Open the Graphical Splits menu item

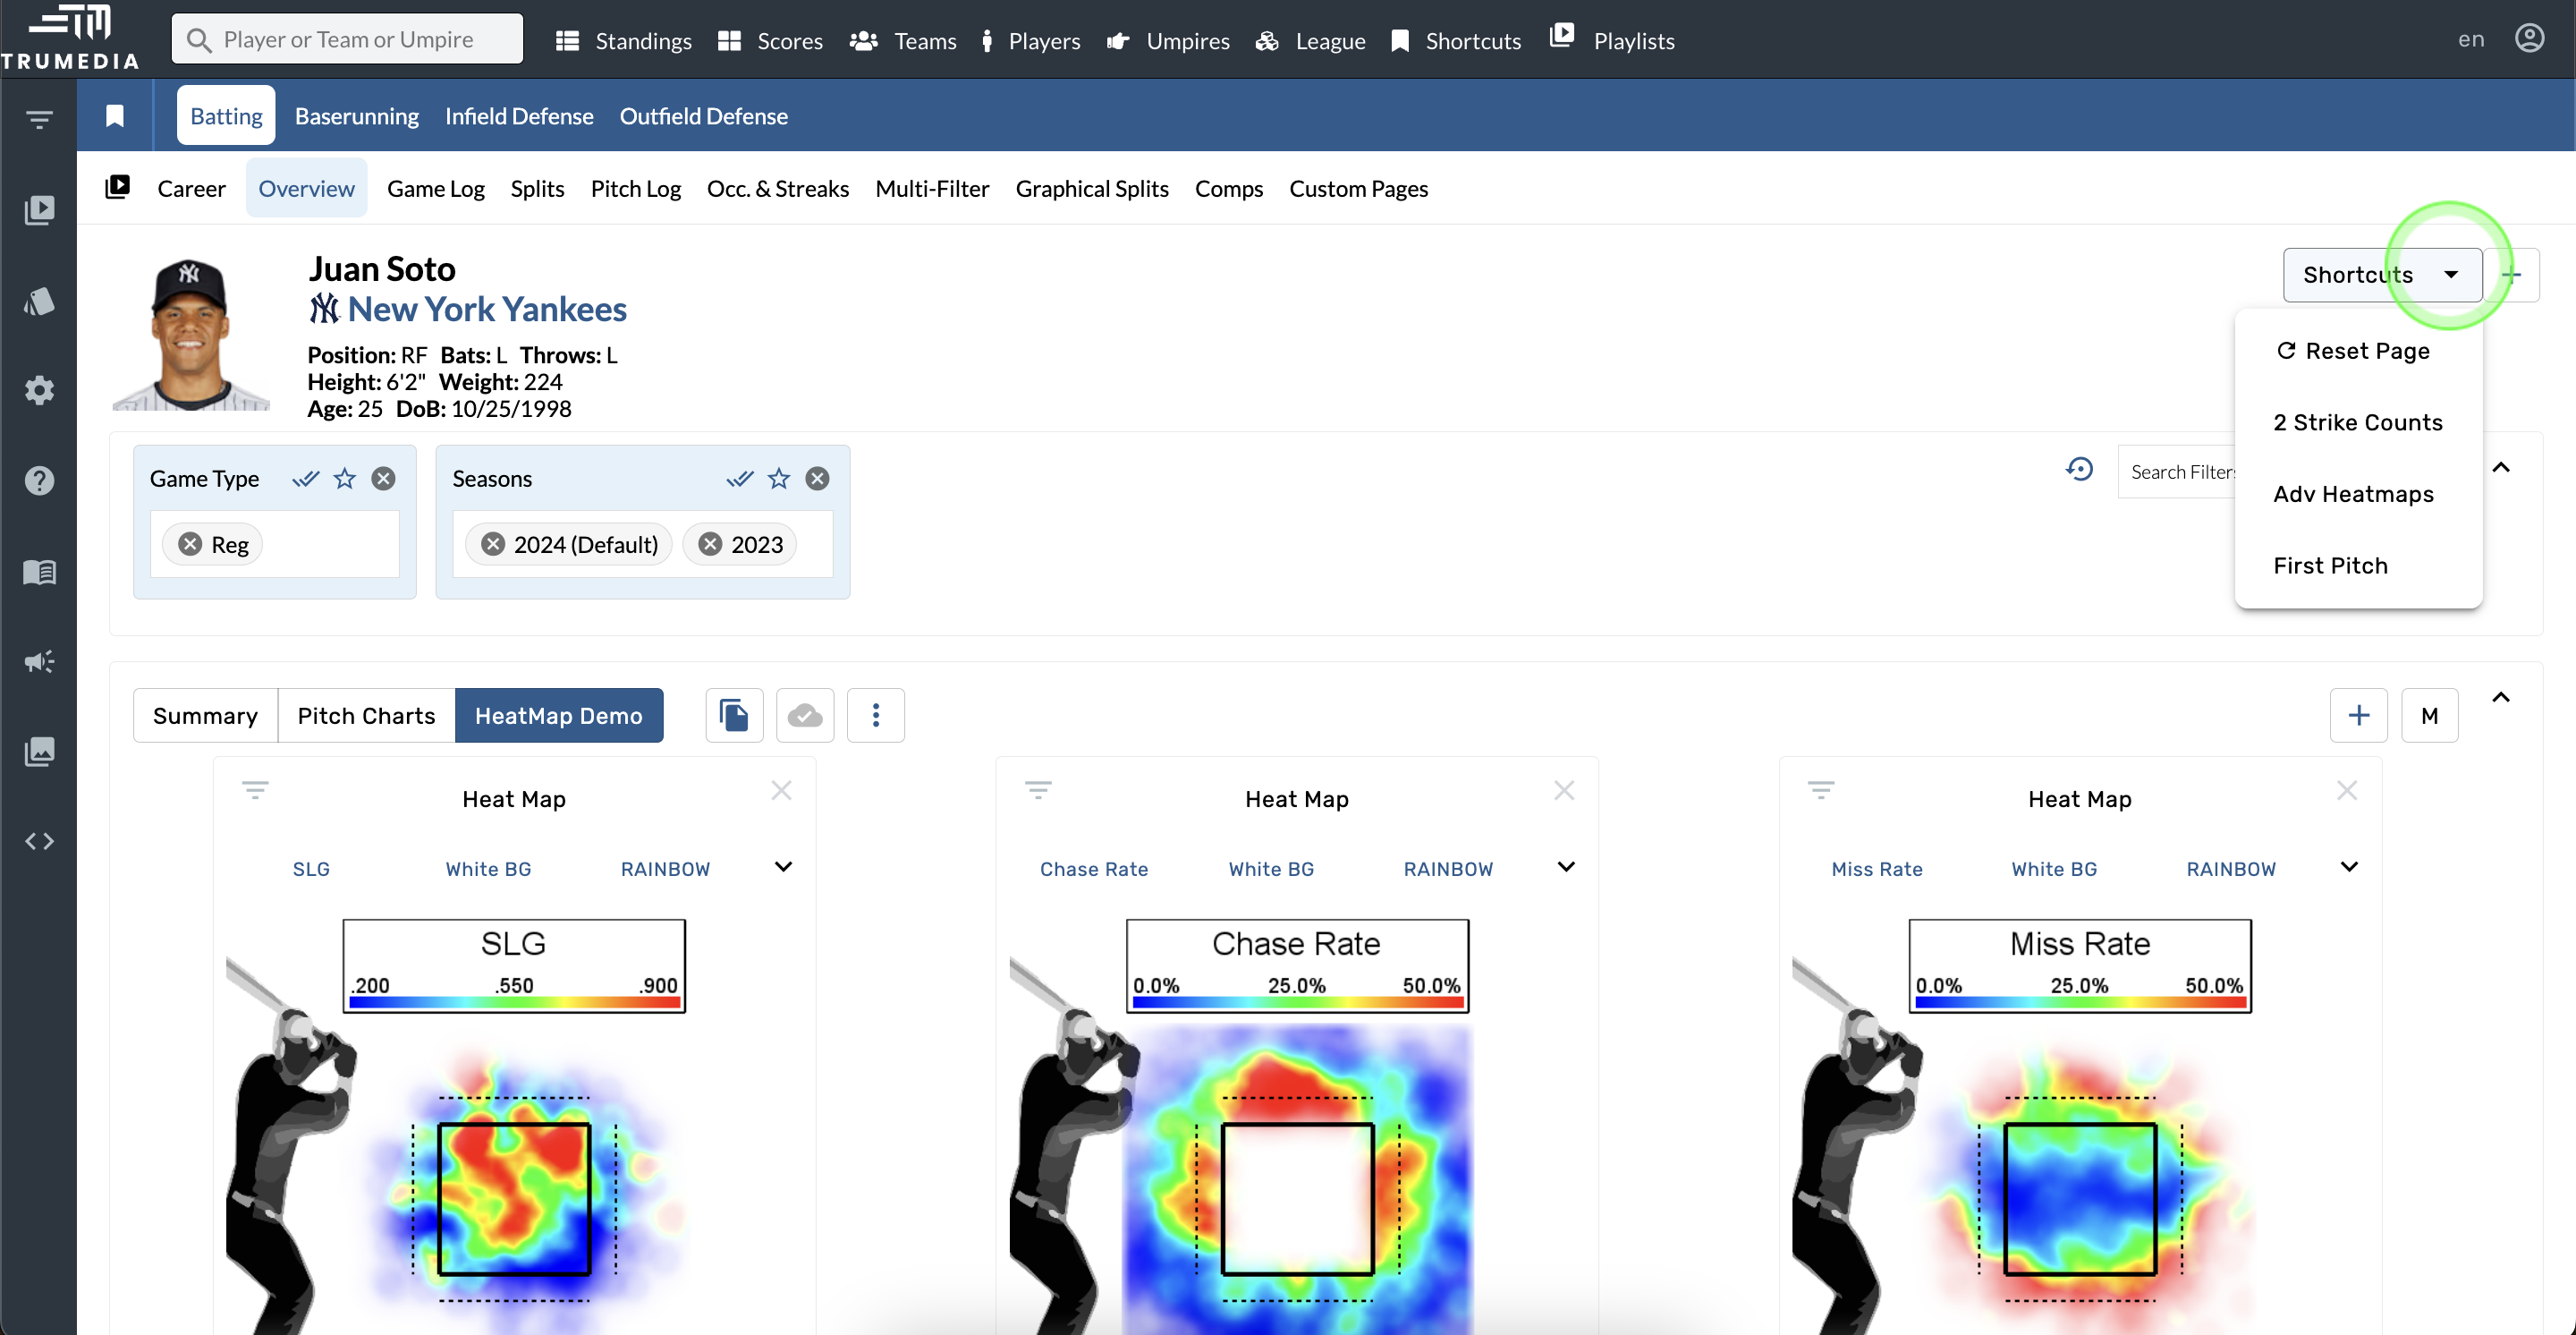pos(1091,188)
